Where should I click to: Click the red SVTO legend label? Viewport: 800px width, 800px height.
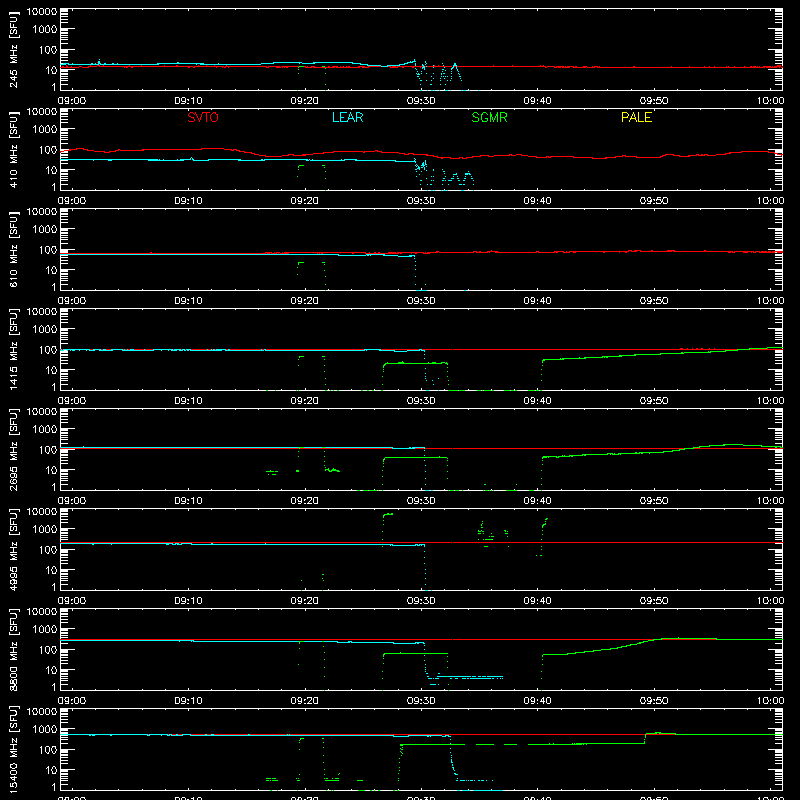[203, 117]
